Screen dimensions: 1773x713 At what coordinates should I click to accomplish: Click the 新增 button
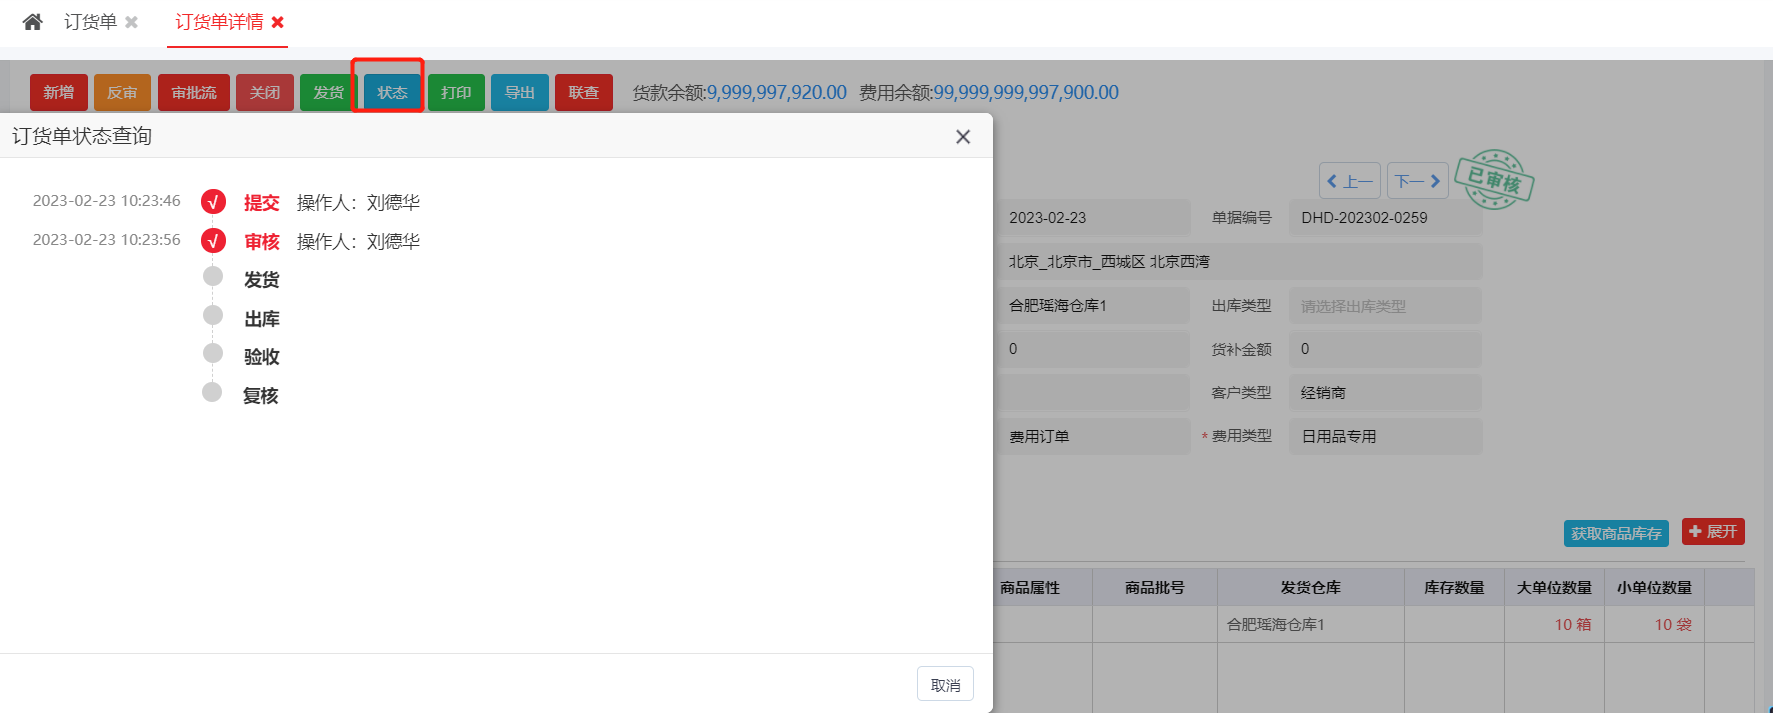59,92
